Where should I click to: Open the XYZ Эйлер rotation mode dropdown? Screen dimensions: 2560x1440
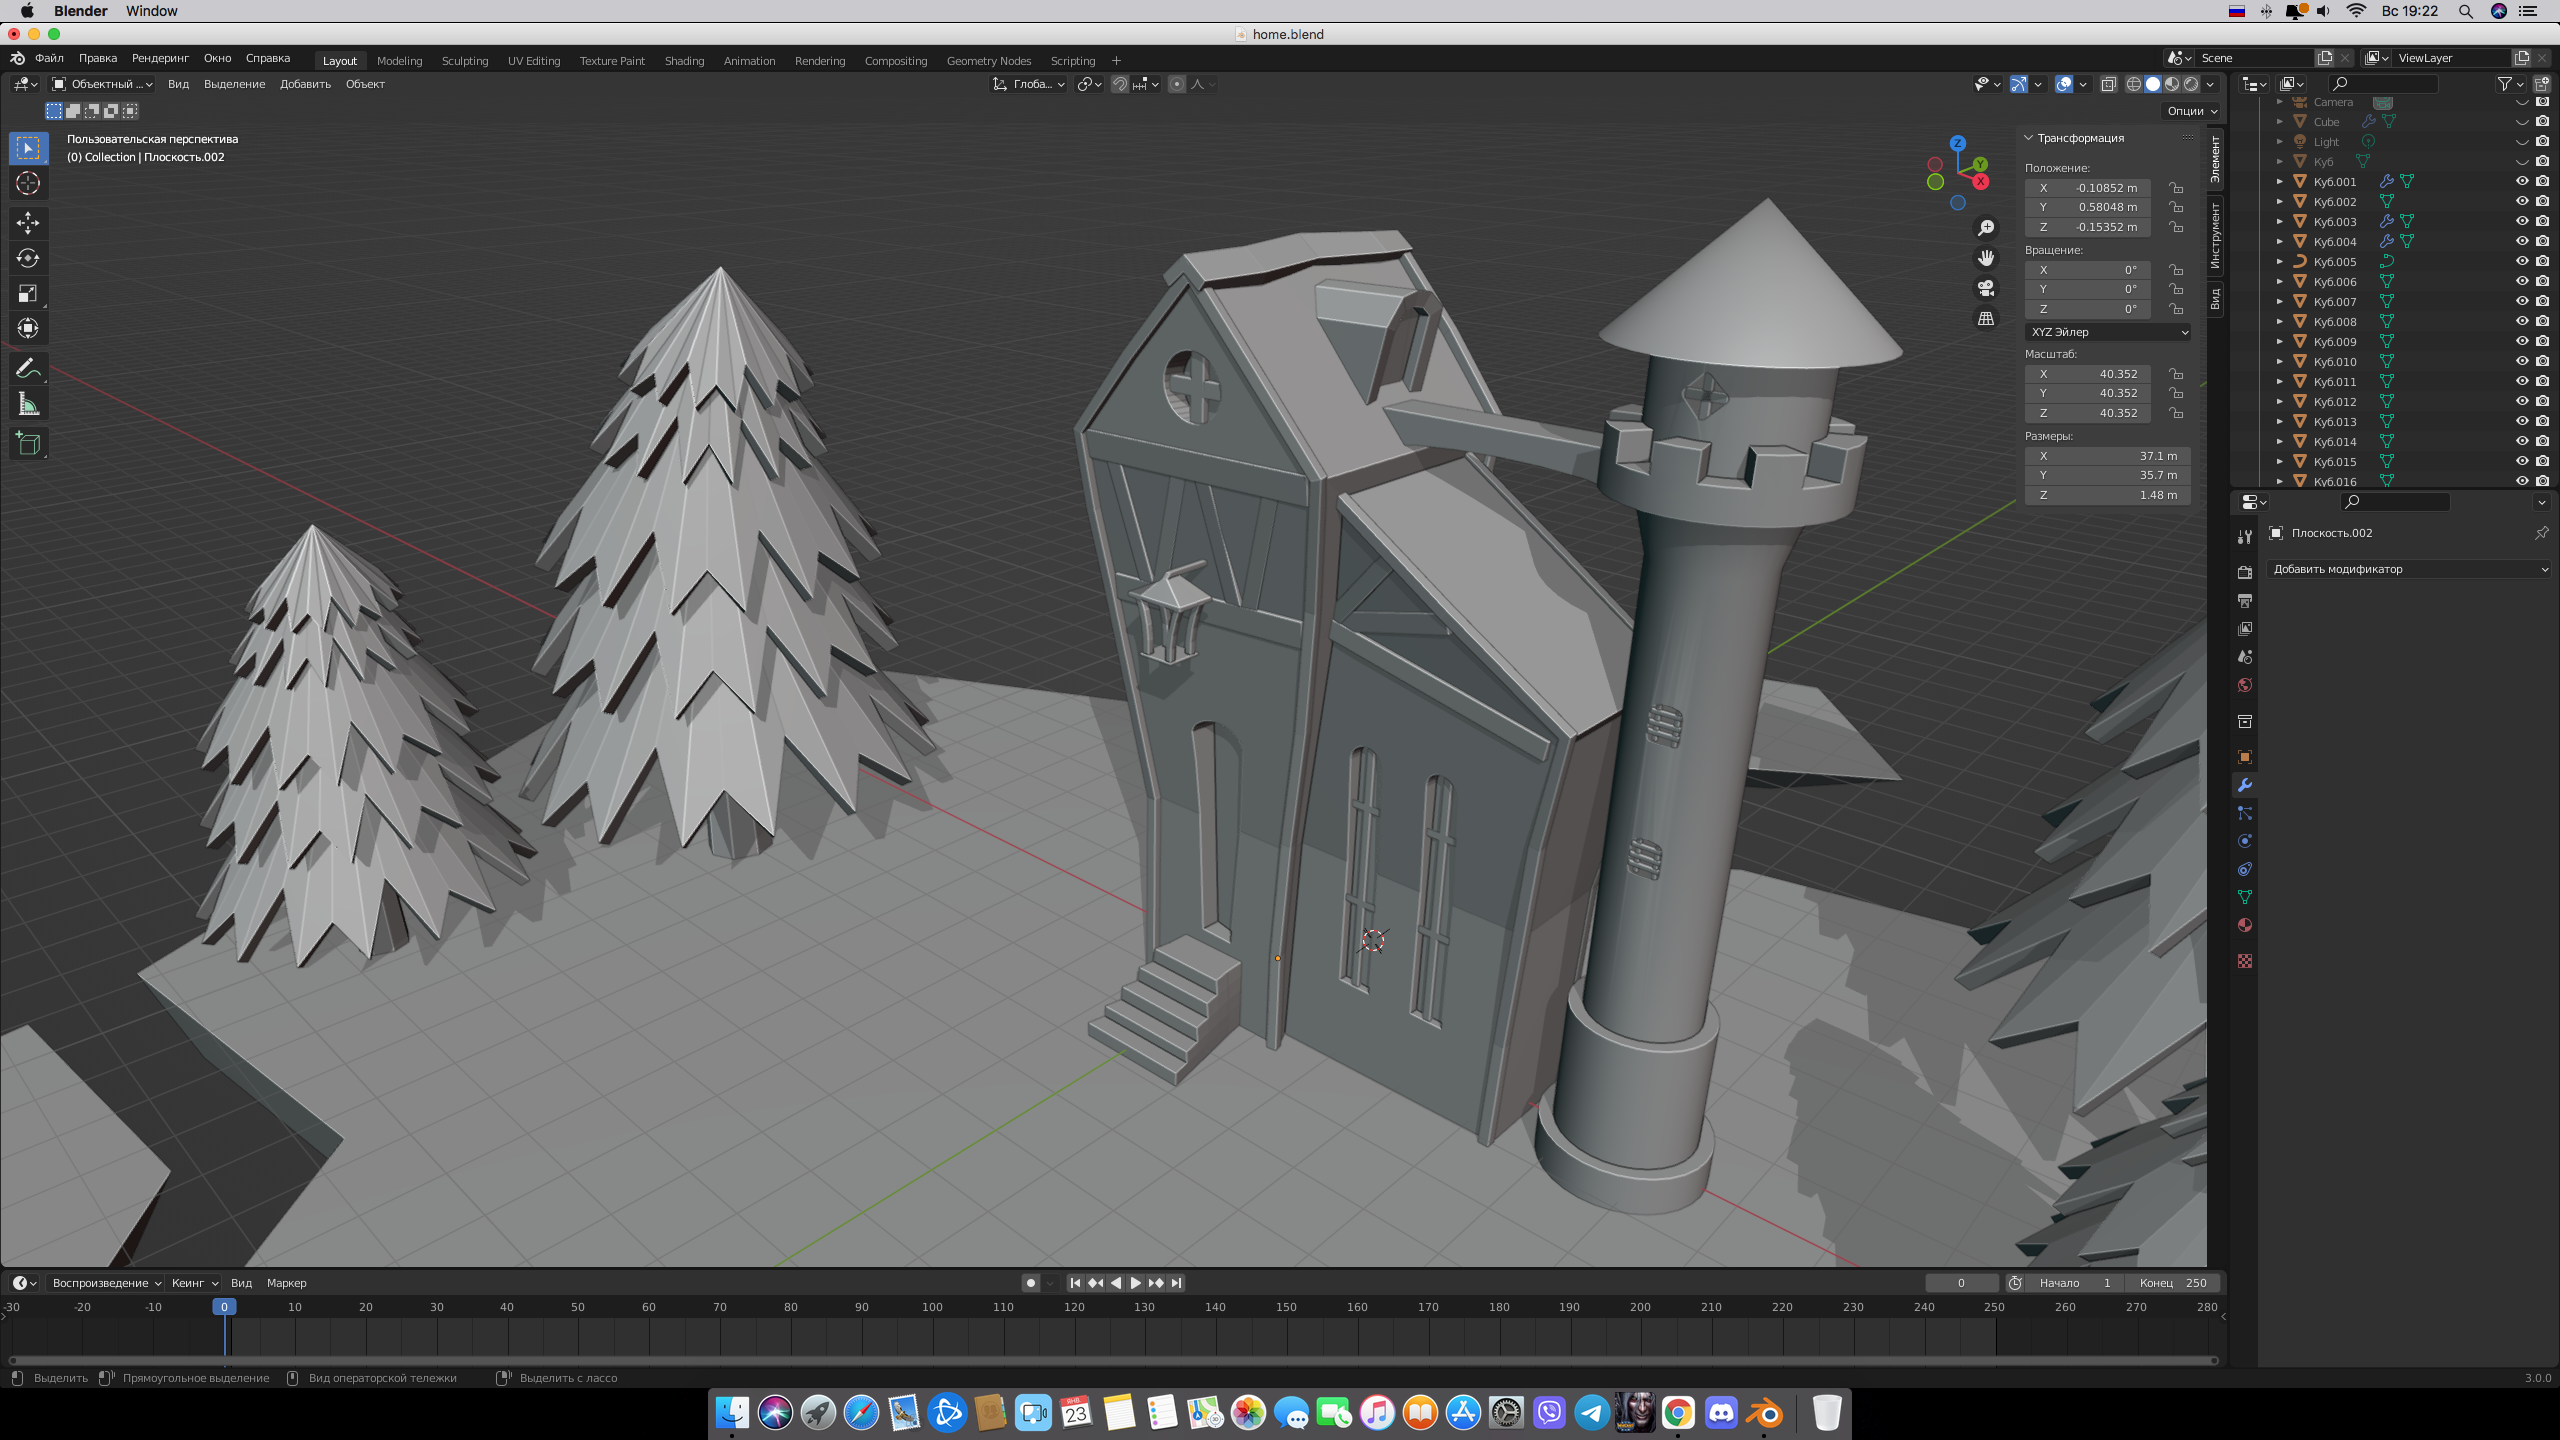[2108, 332]
